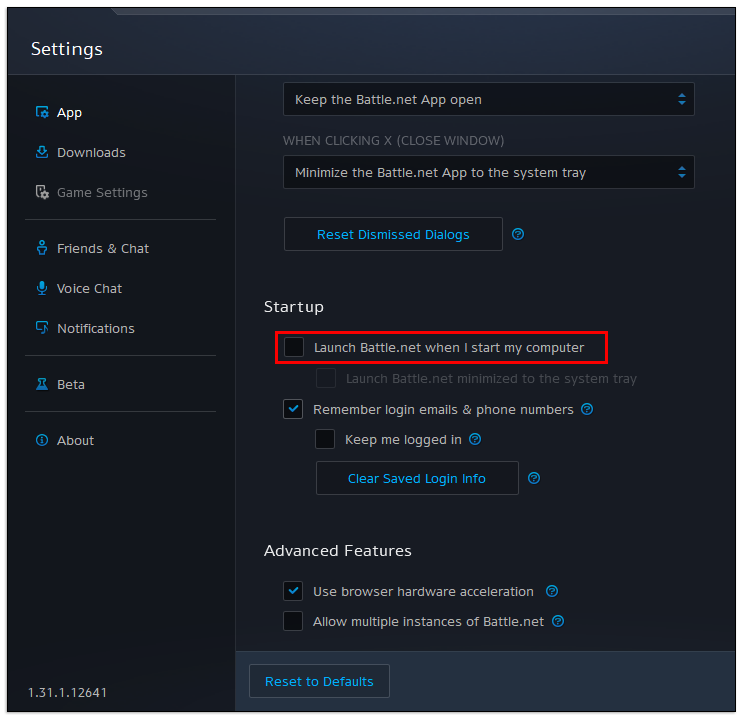The image size is (744, 720).
Task: Click help icon beside Reset Dismissed Dialogs
Action: [x=518, y=234]
